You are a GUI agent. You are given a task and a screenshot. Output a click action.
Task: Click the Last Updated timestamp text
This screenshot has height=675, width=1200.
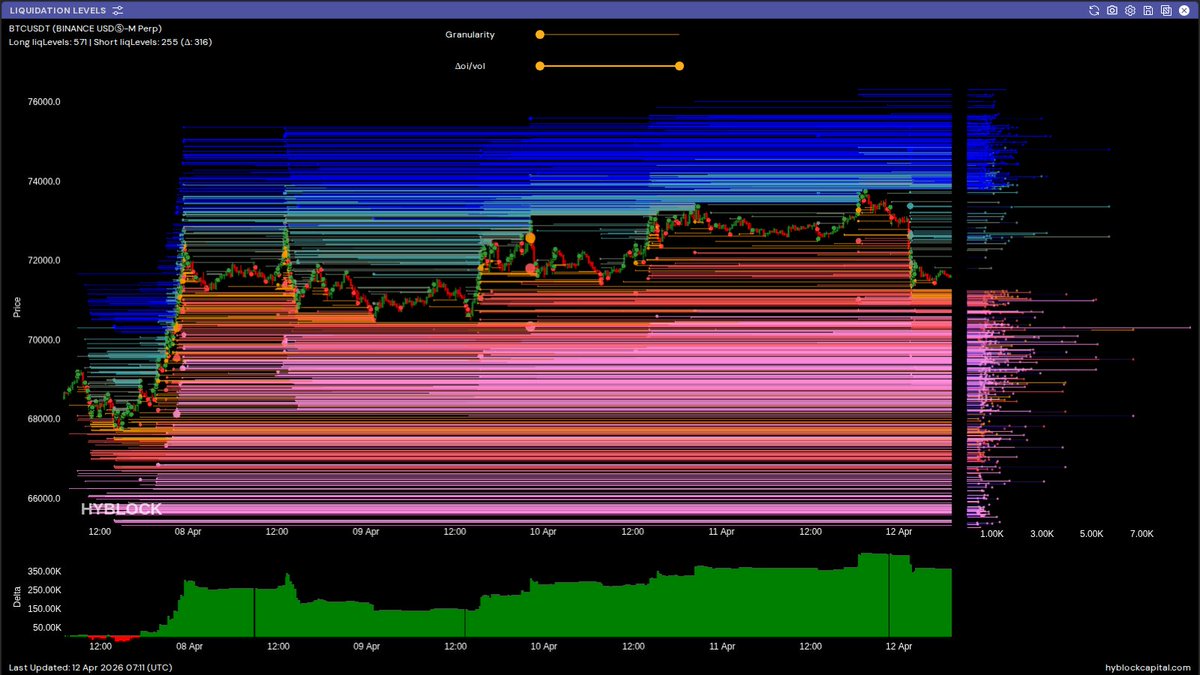(x=91, y=667)
